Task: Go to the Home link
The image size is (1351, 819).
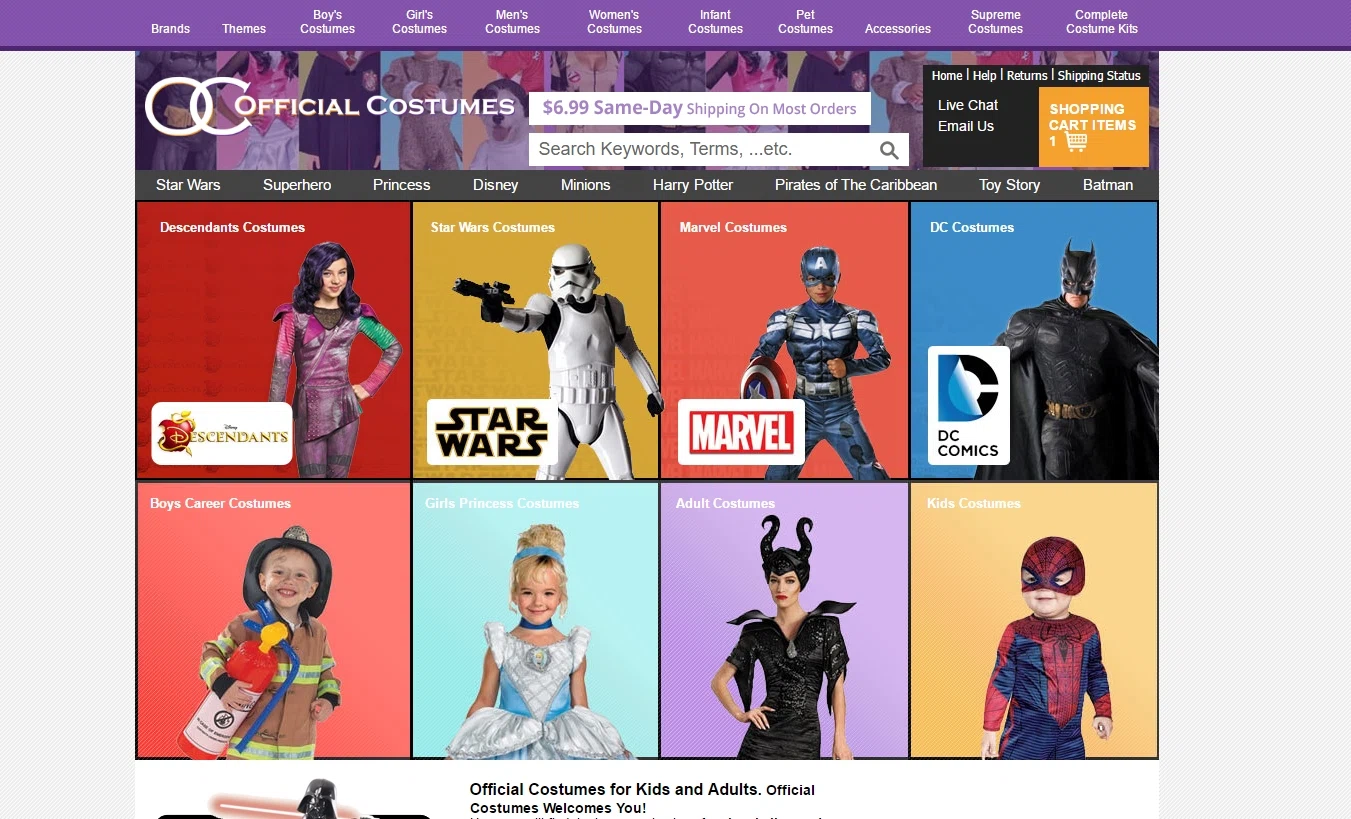Action: coord(947,75)
